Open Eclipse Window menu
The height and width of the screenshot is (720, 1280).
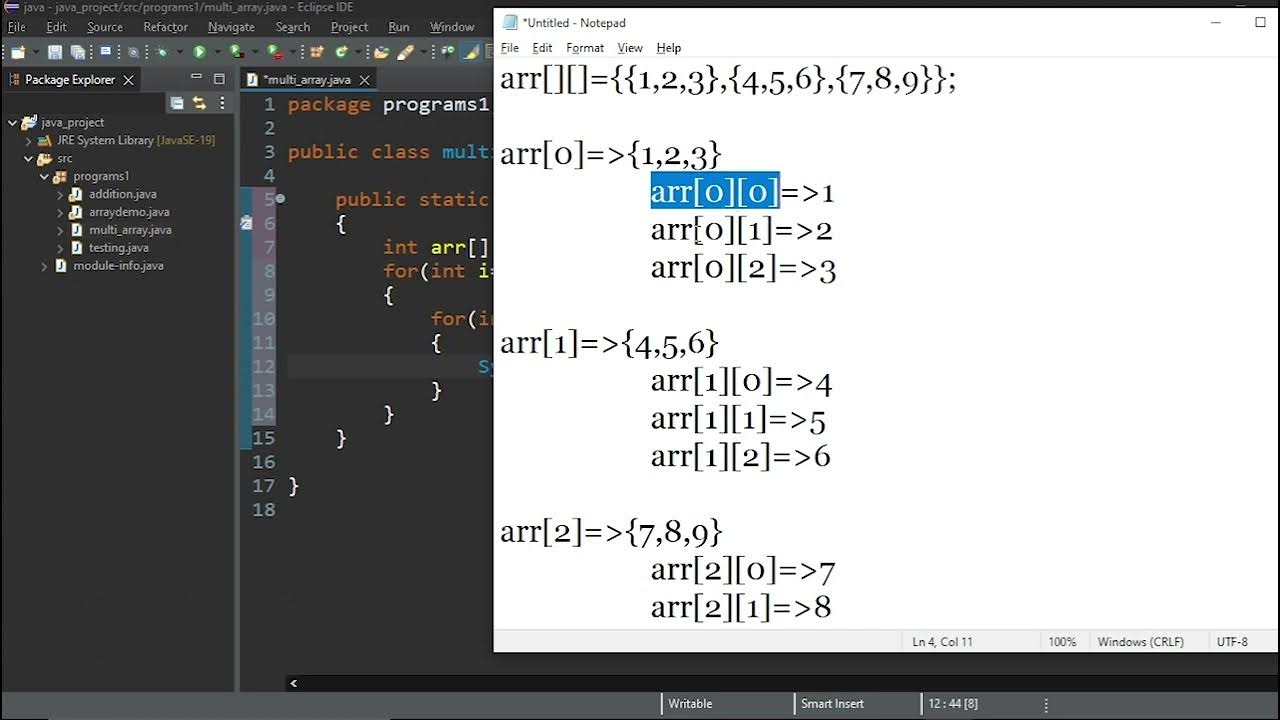click(x=452, y=27)
